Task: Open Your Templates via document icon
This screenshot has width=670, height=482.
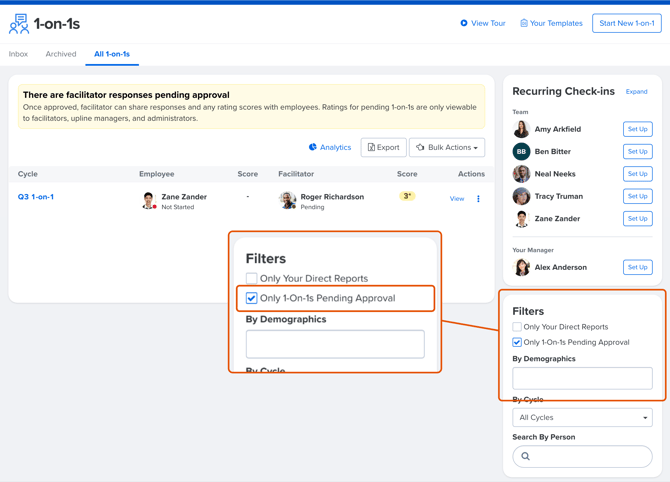Action: coord(524,23)
